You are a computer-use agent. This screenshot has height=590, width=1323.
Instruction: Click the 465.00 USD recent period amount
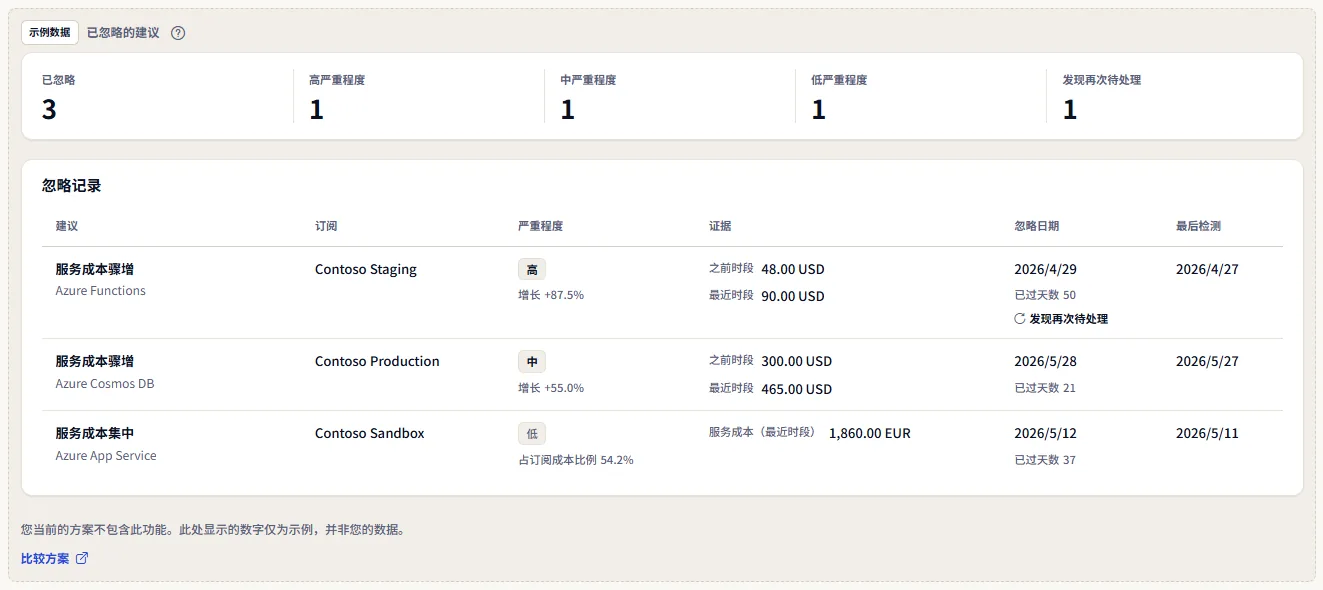point(796,389)
